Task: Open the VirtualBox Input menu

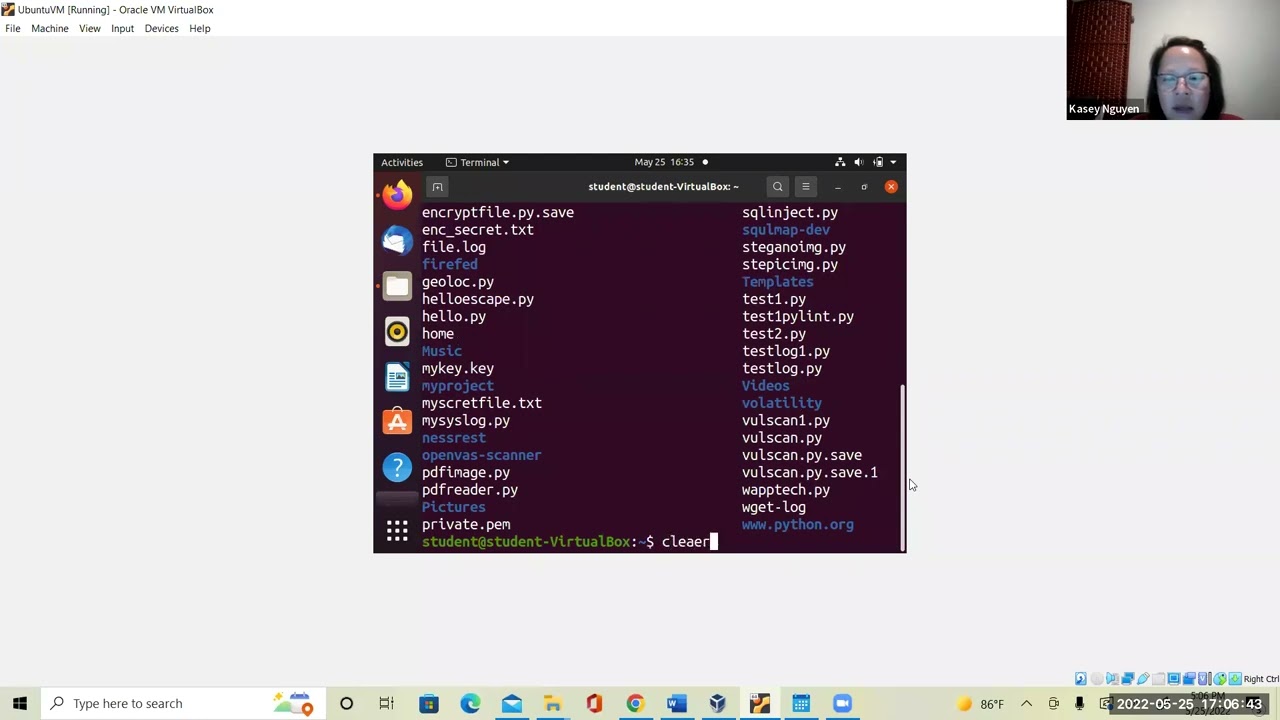Action: tap(122, 28)
